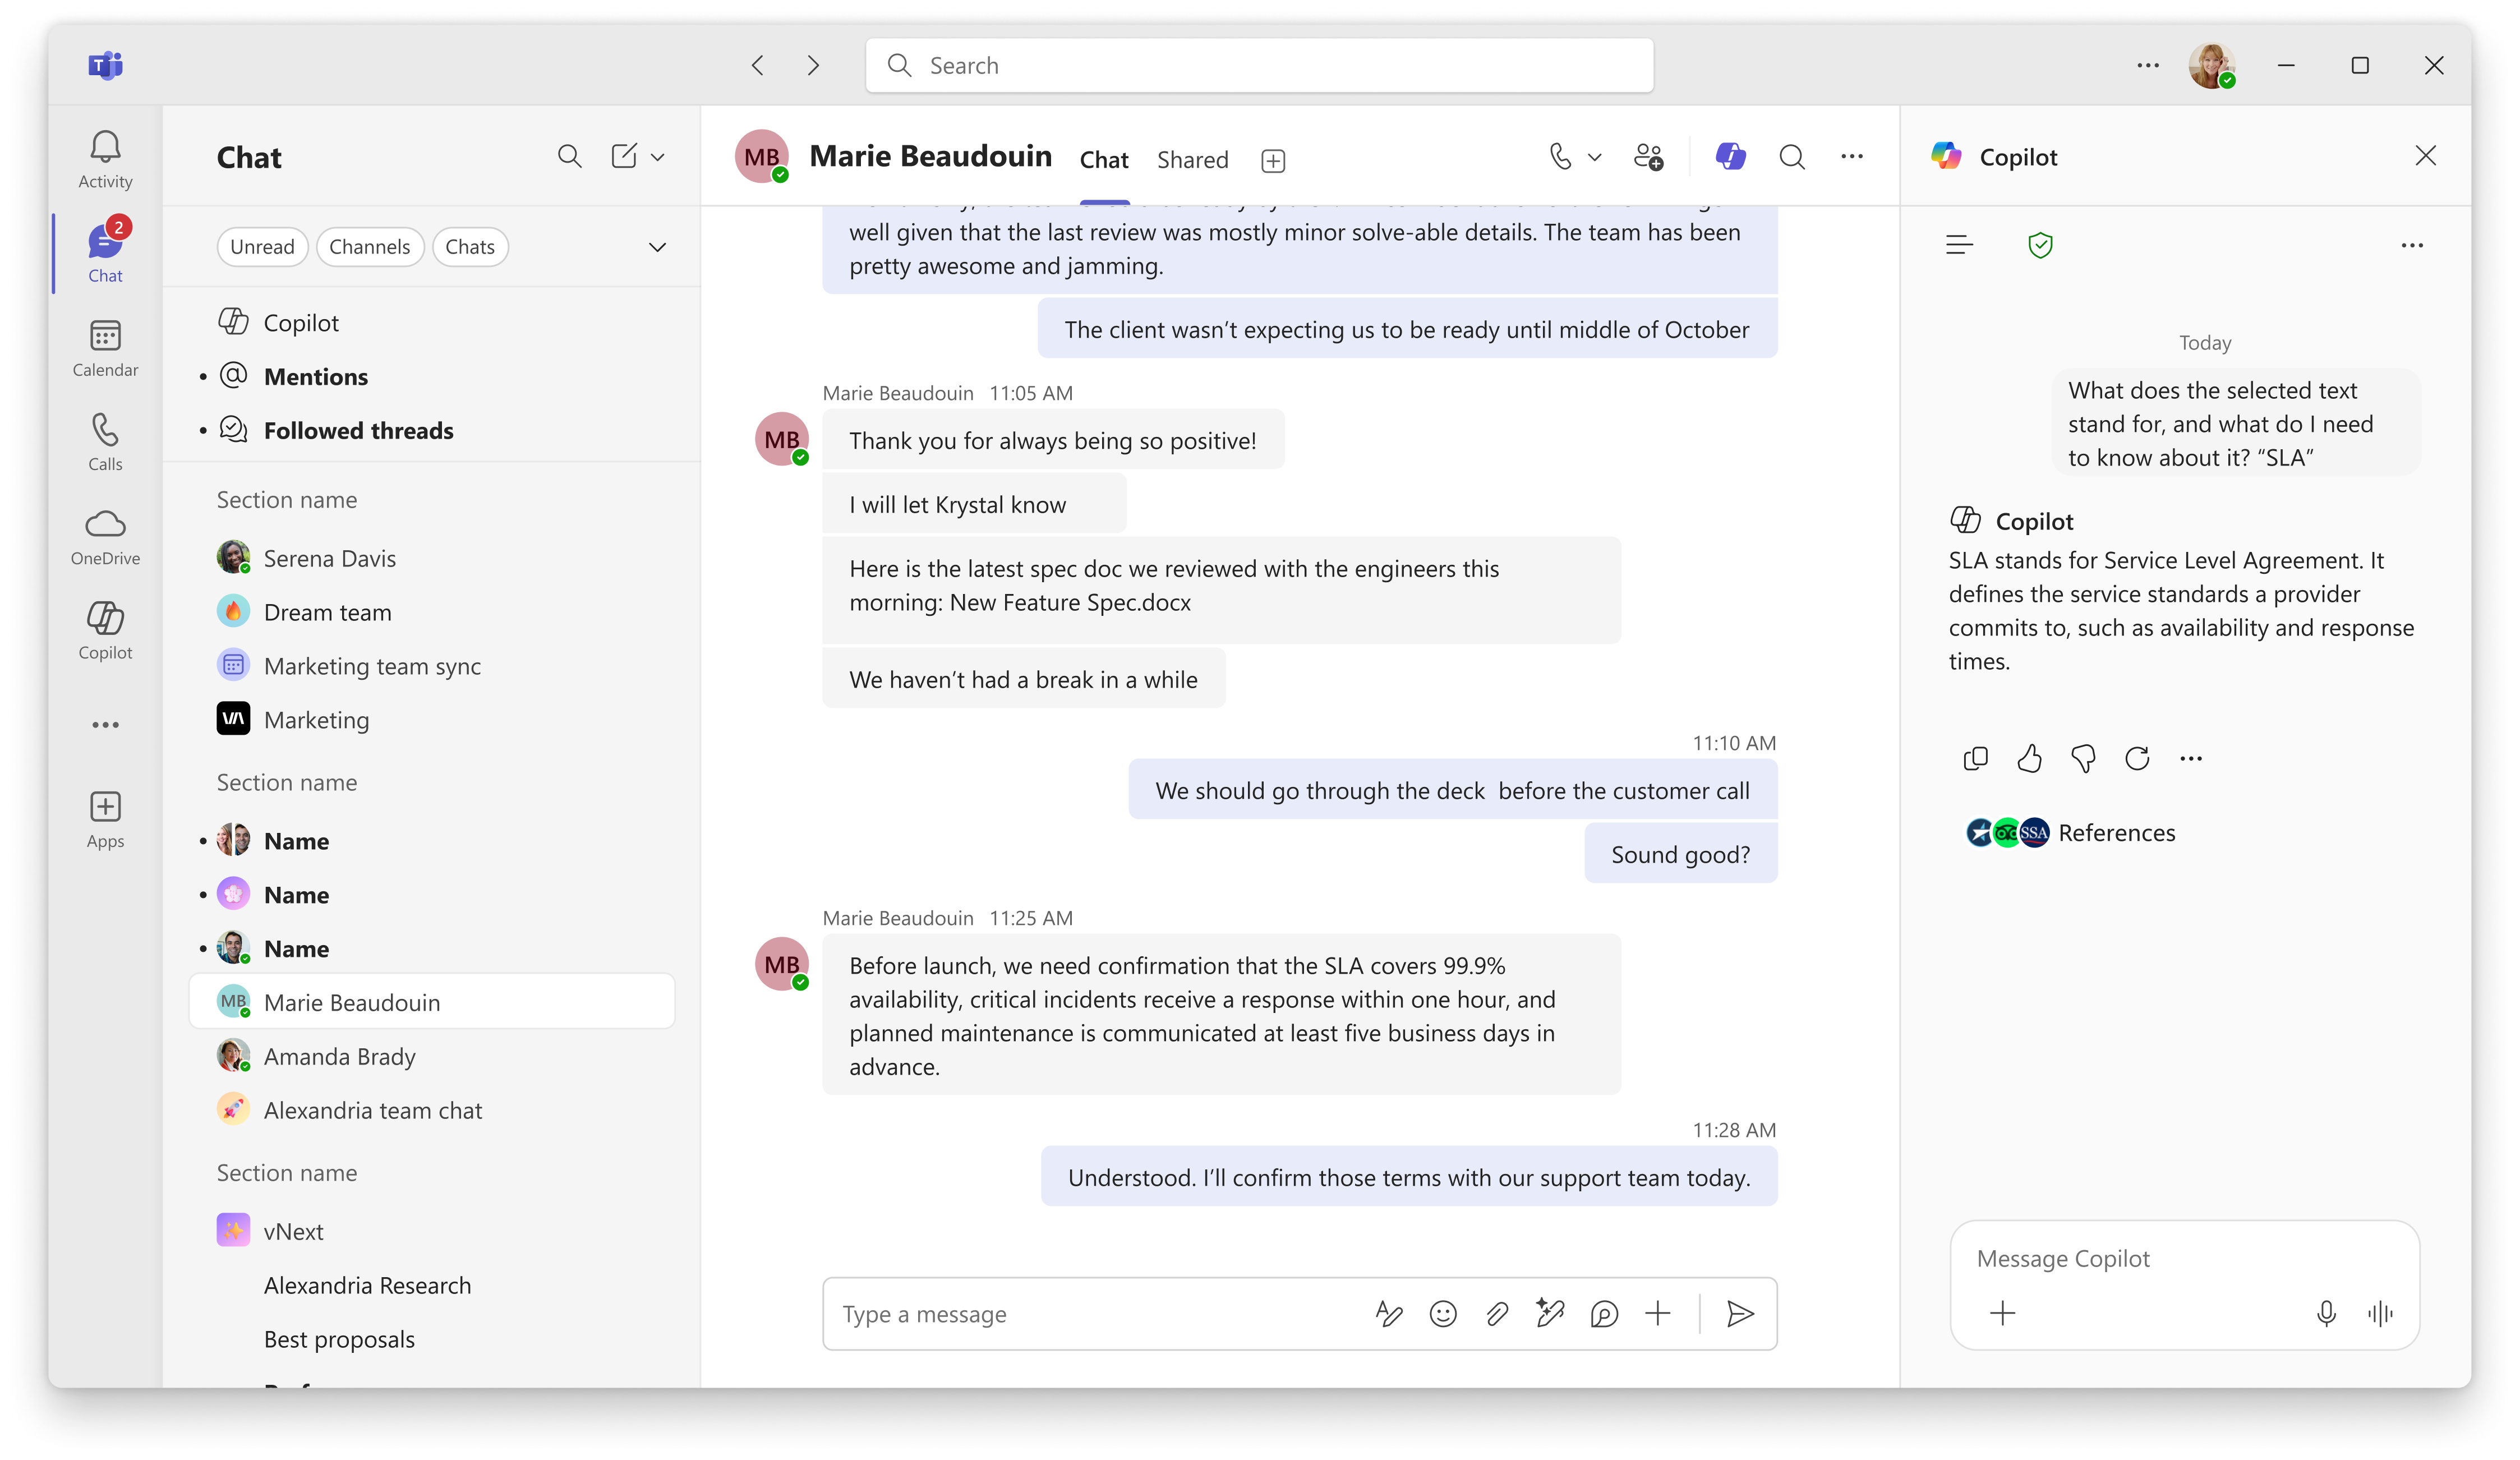Open the Activity feed
Viewport: 2520px width, 1460px height.
tap(105, 160)
